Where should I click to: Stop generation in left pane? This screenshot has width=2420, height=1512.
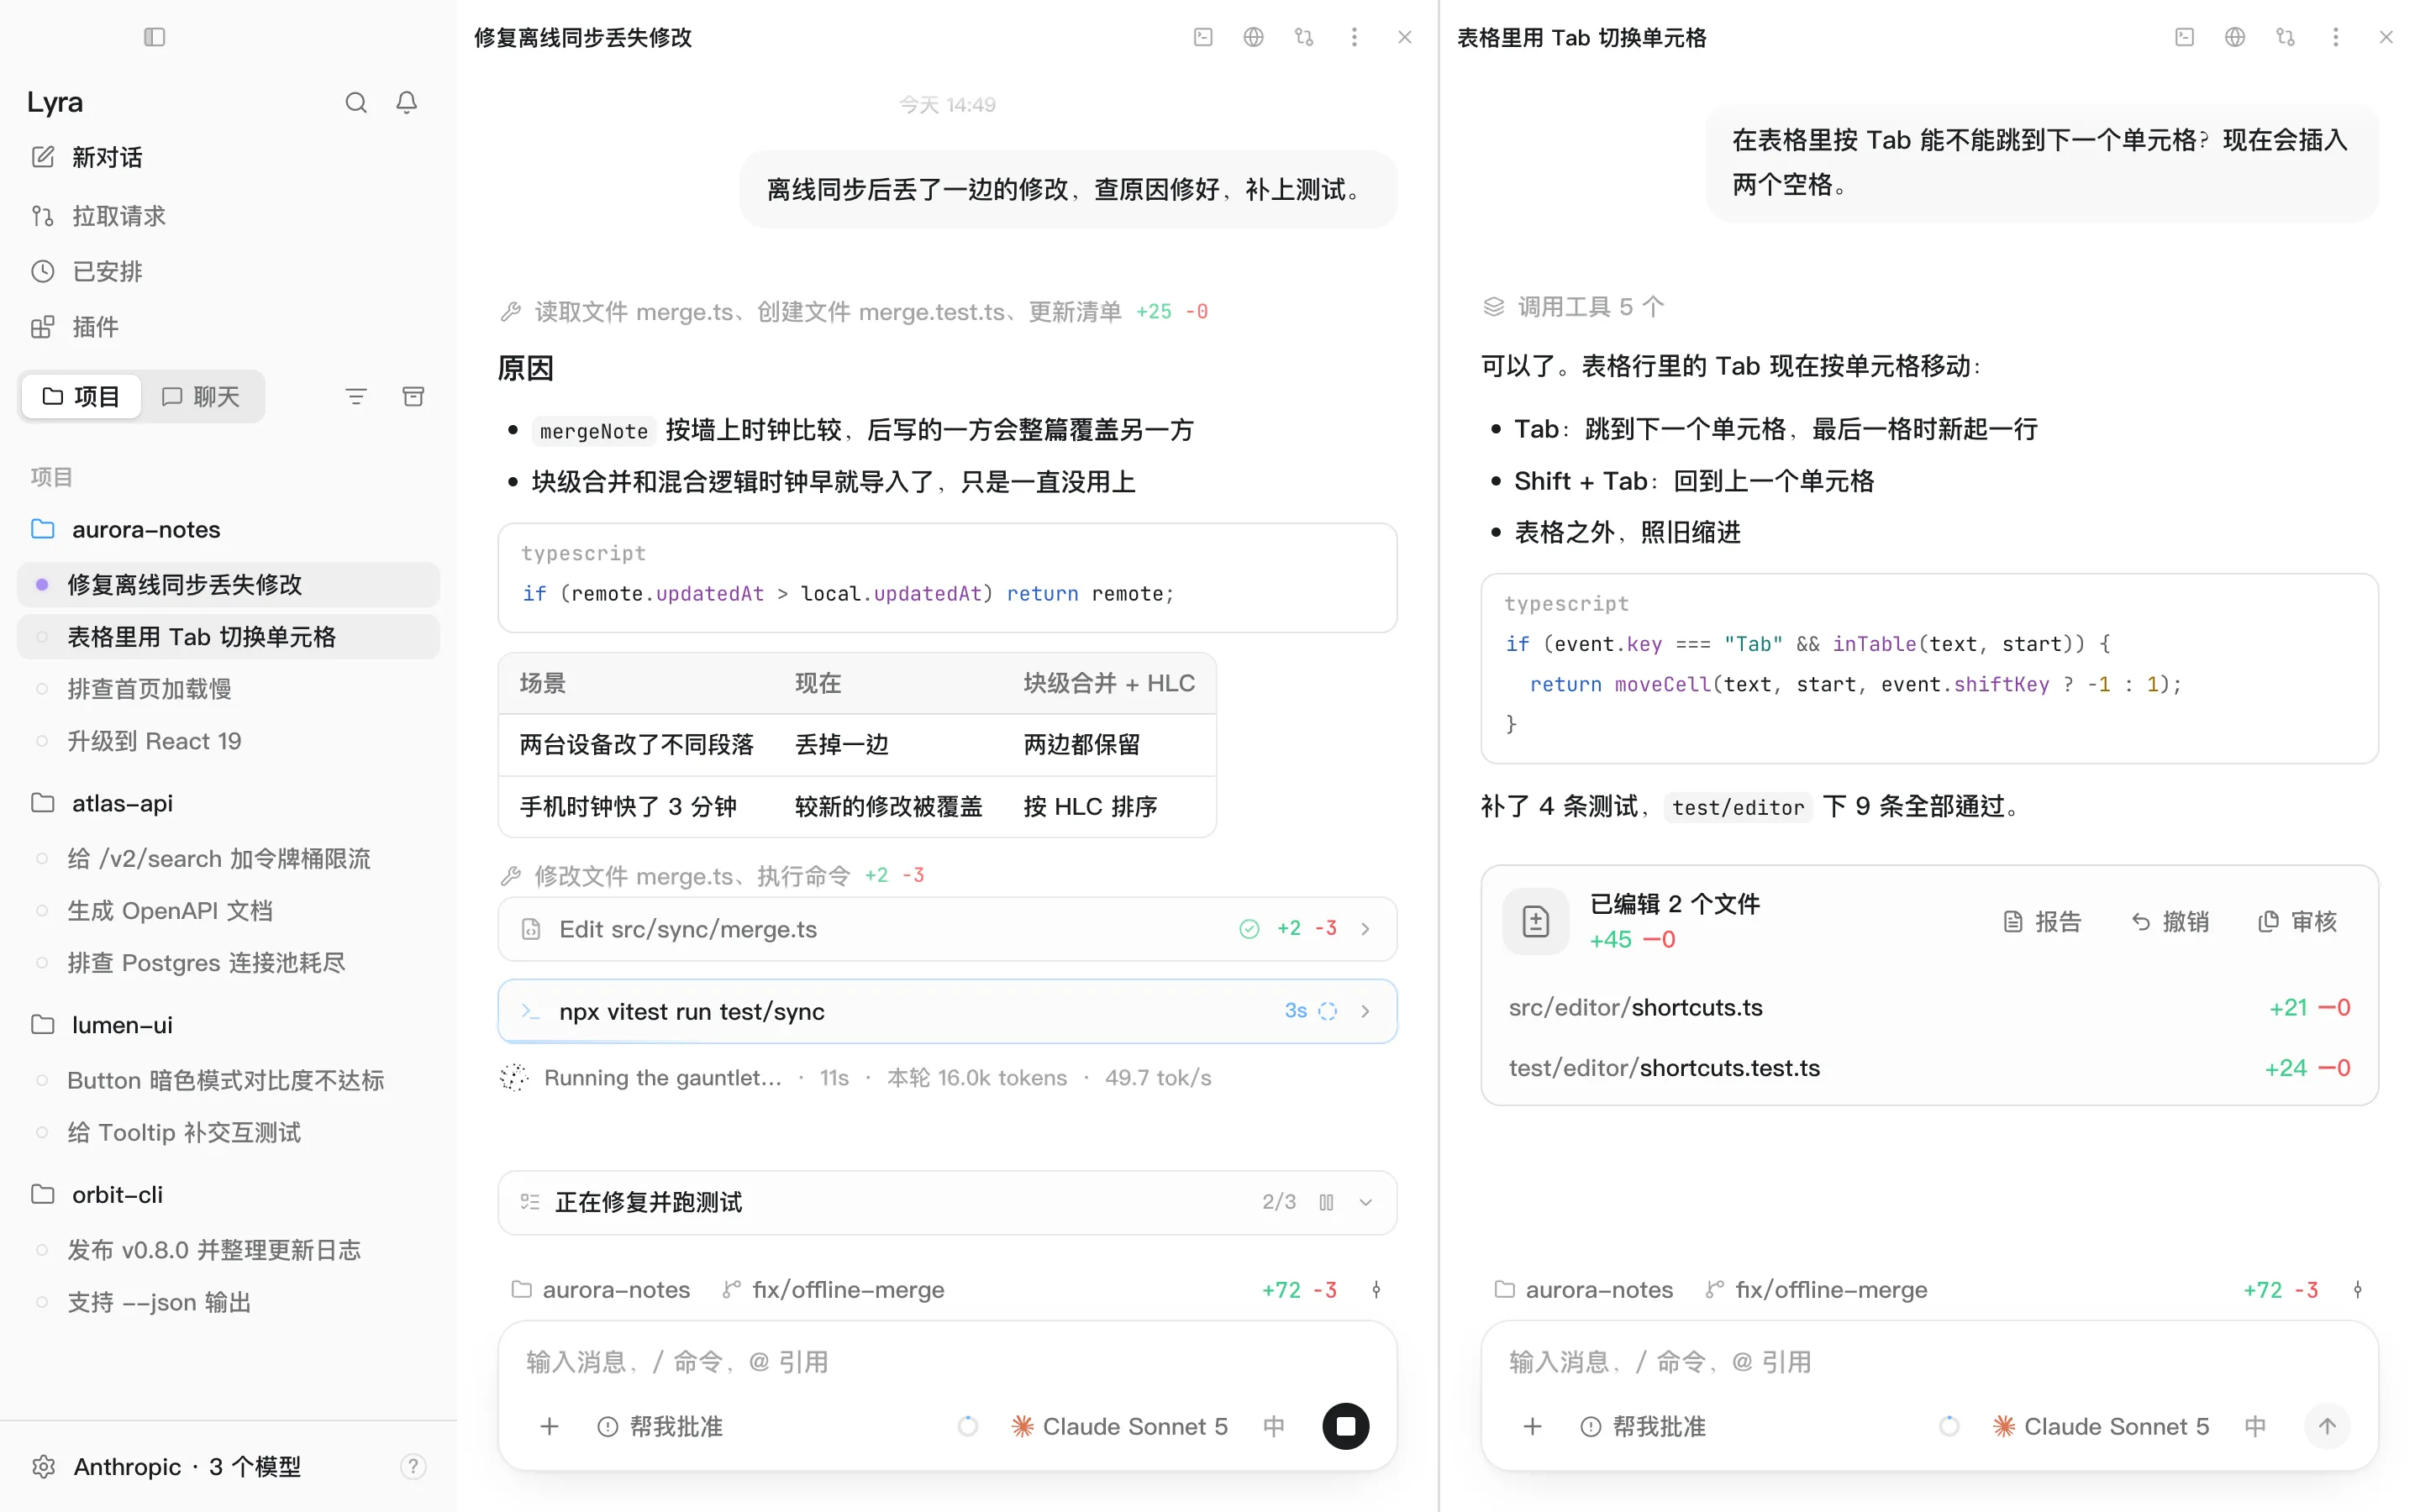click(1346, 1427)
